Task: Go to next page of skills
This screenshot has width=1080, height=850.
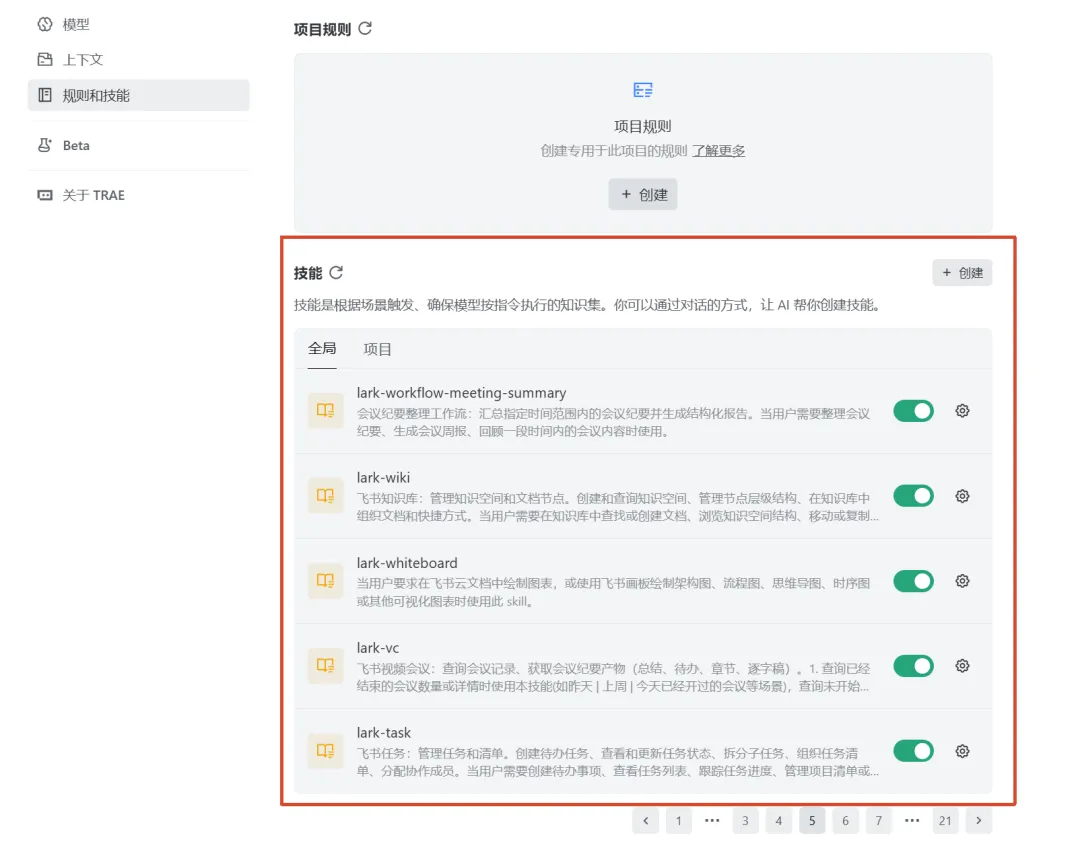Action: pos(979,821)
